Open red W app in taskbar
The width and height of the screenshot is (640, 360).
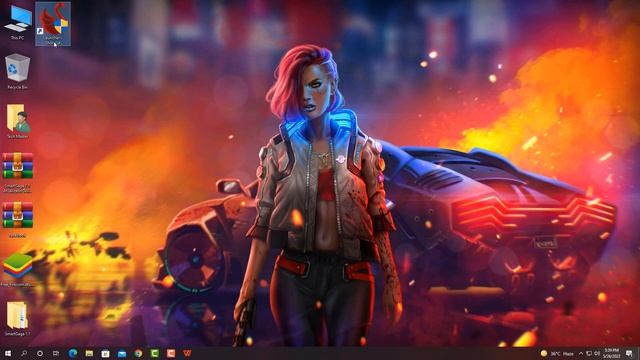(x=187, y=353)
